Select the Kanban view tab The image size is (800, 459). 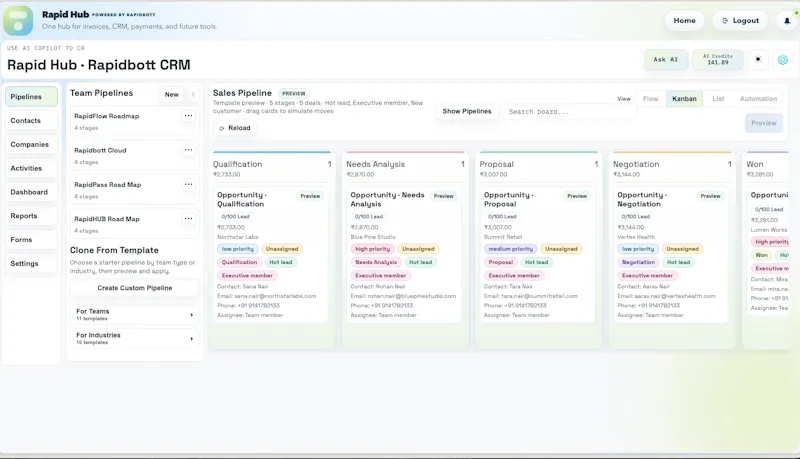tap(684, 99)
